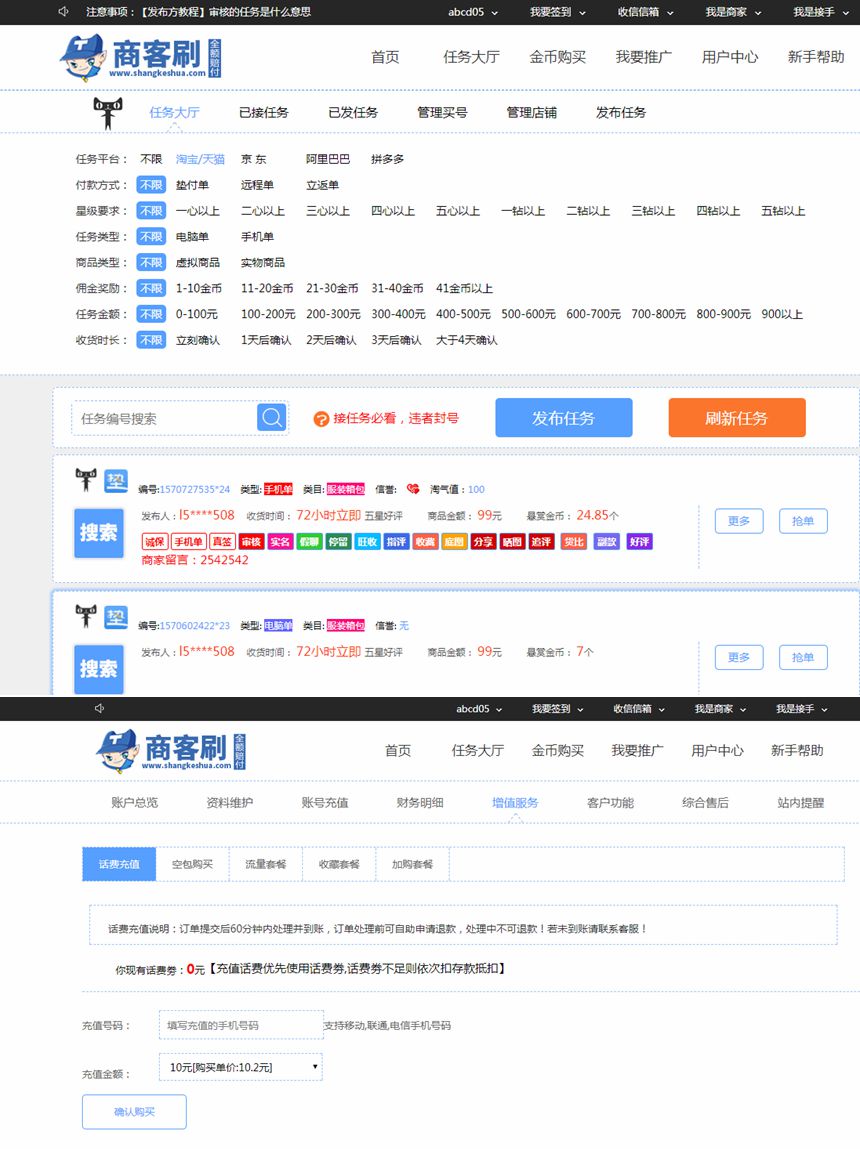Viewport: 860px width, 1149px height.
Task: Click the Tmall cat icon beside the 任务大厅 tab
Action: 109,113
